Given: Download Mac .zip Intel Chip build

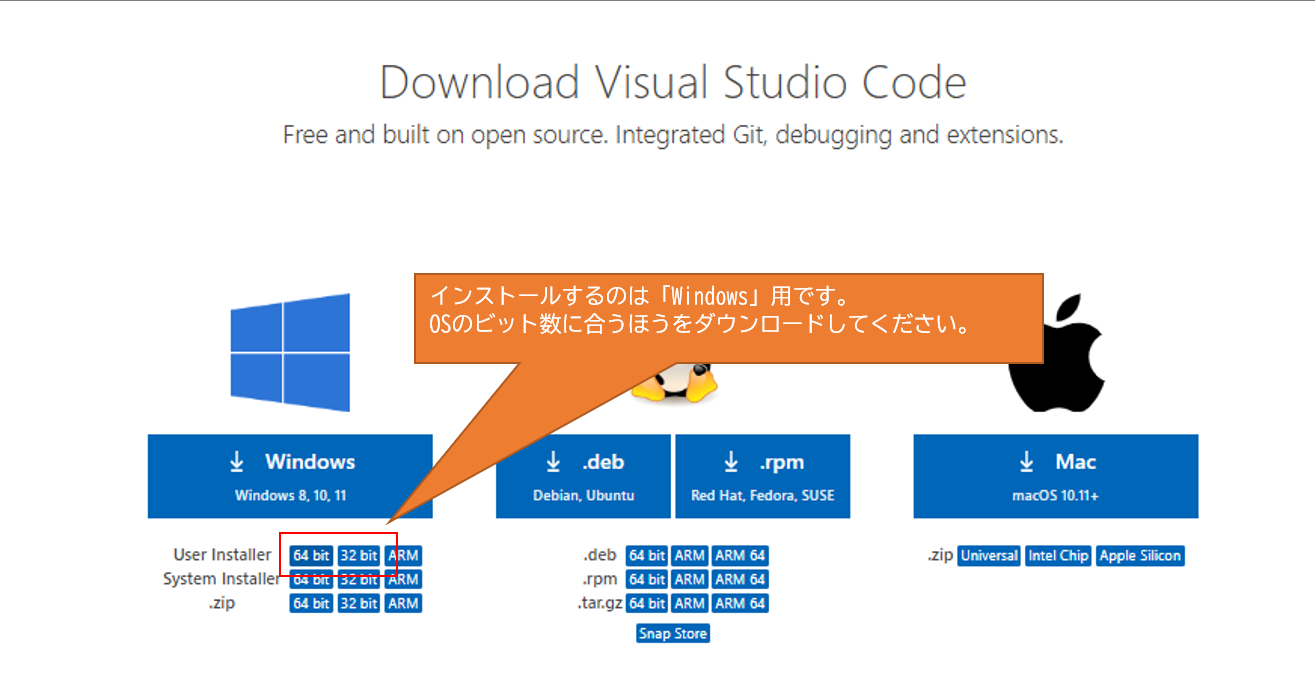Looking at the screenshot, I should click(x=1058, y=556).
